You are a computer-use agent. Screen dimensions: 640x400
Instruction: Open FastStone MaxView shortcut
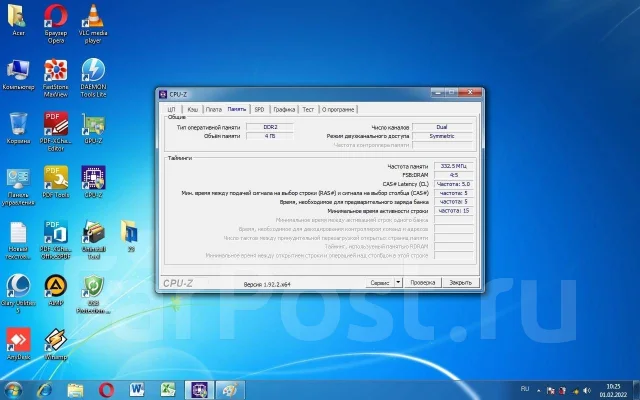[x=56, y=78]
